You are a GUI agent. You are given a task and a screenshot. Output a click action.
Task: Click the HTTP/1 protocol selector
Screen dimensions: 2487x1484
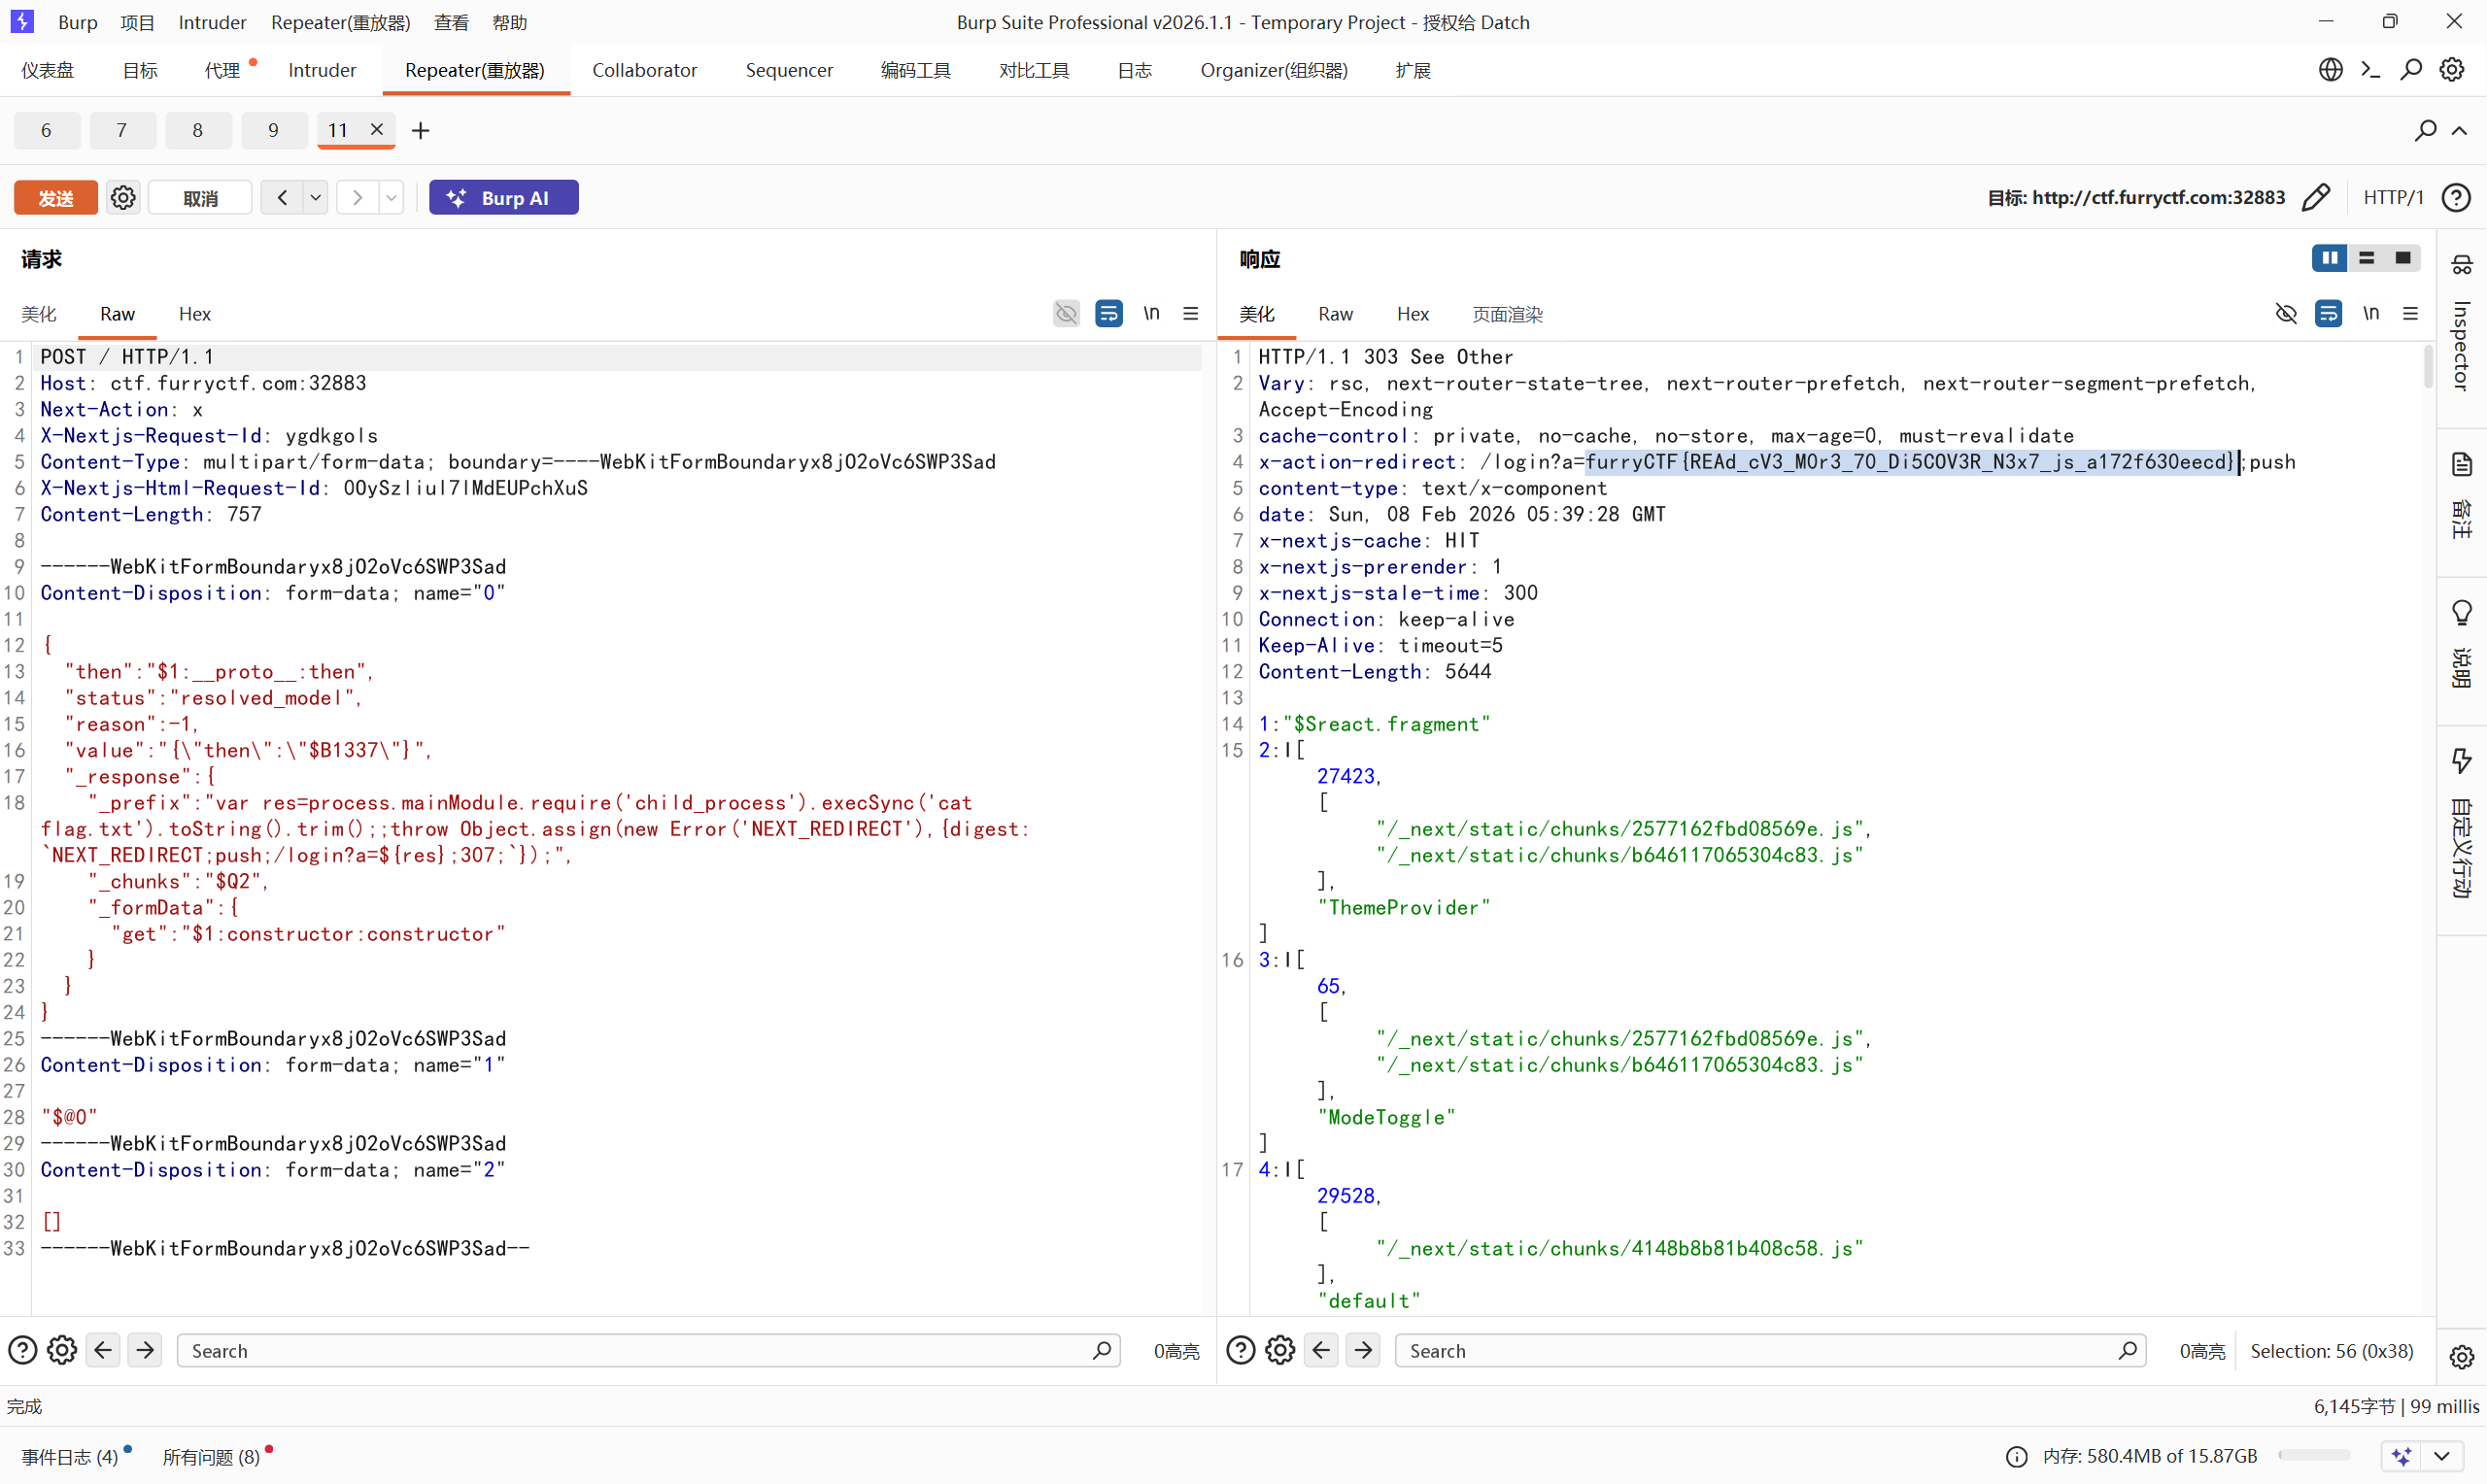point(2392,198)
